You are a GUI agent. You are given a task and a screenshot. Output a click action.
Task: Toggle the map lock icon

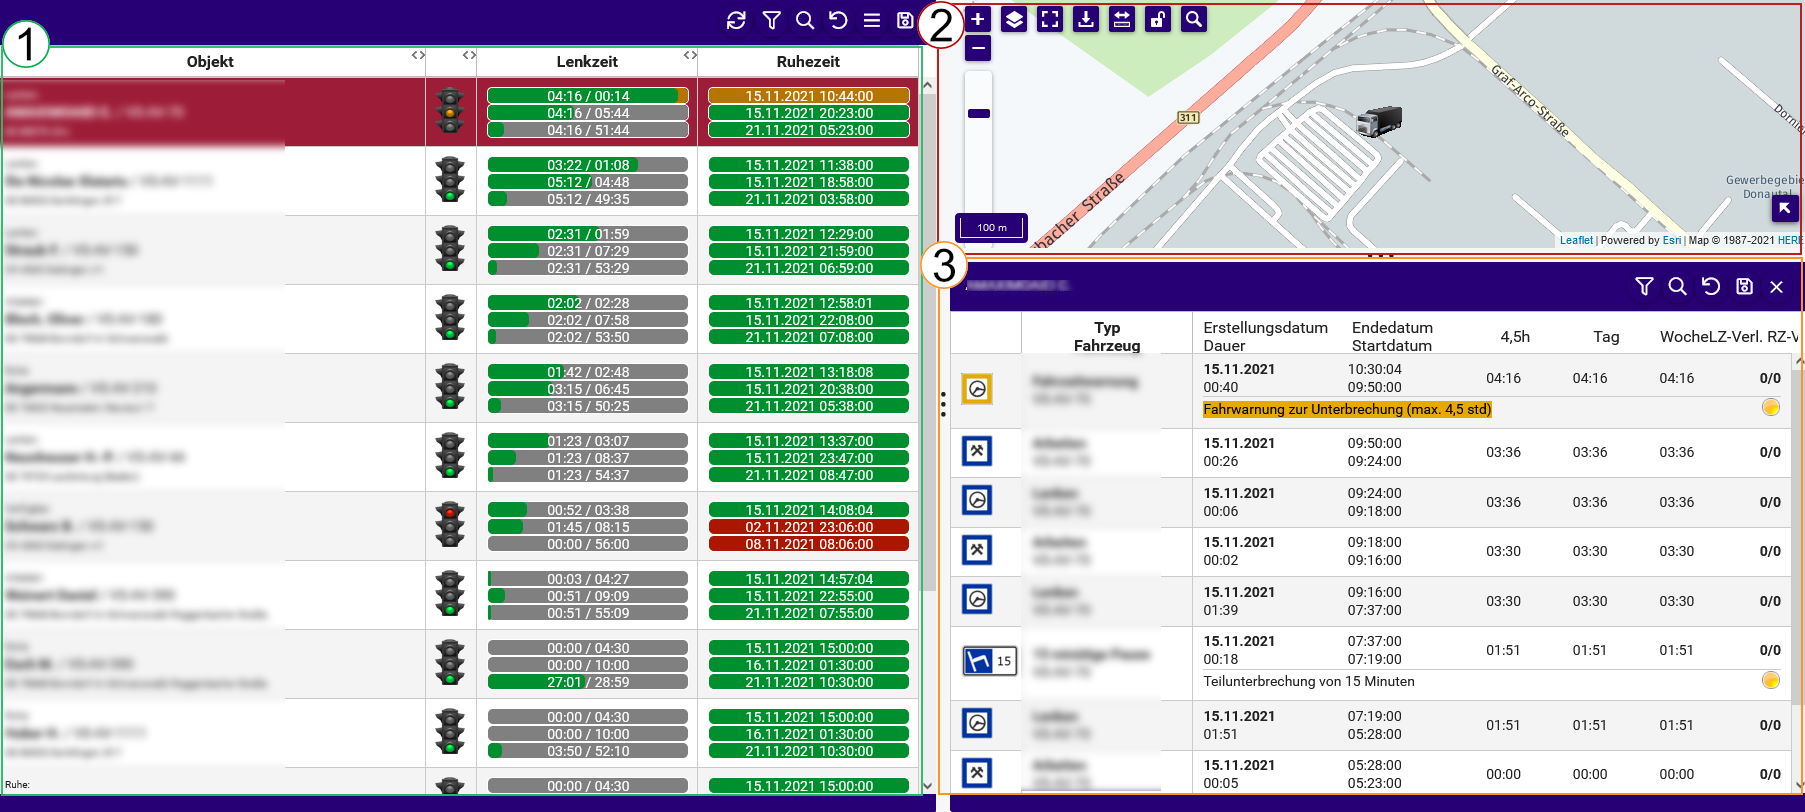[1158, 19]
